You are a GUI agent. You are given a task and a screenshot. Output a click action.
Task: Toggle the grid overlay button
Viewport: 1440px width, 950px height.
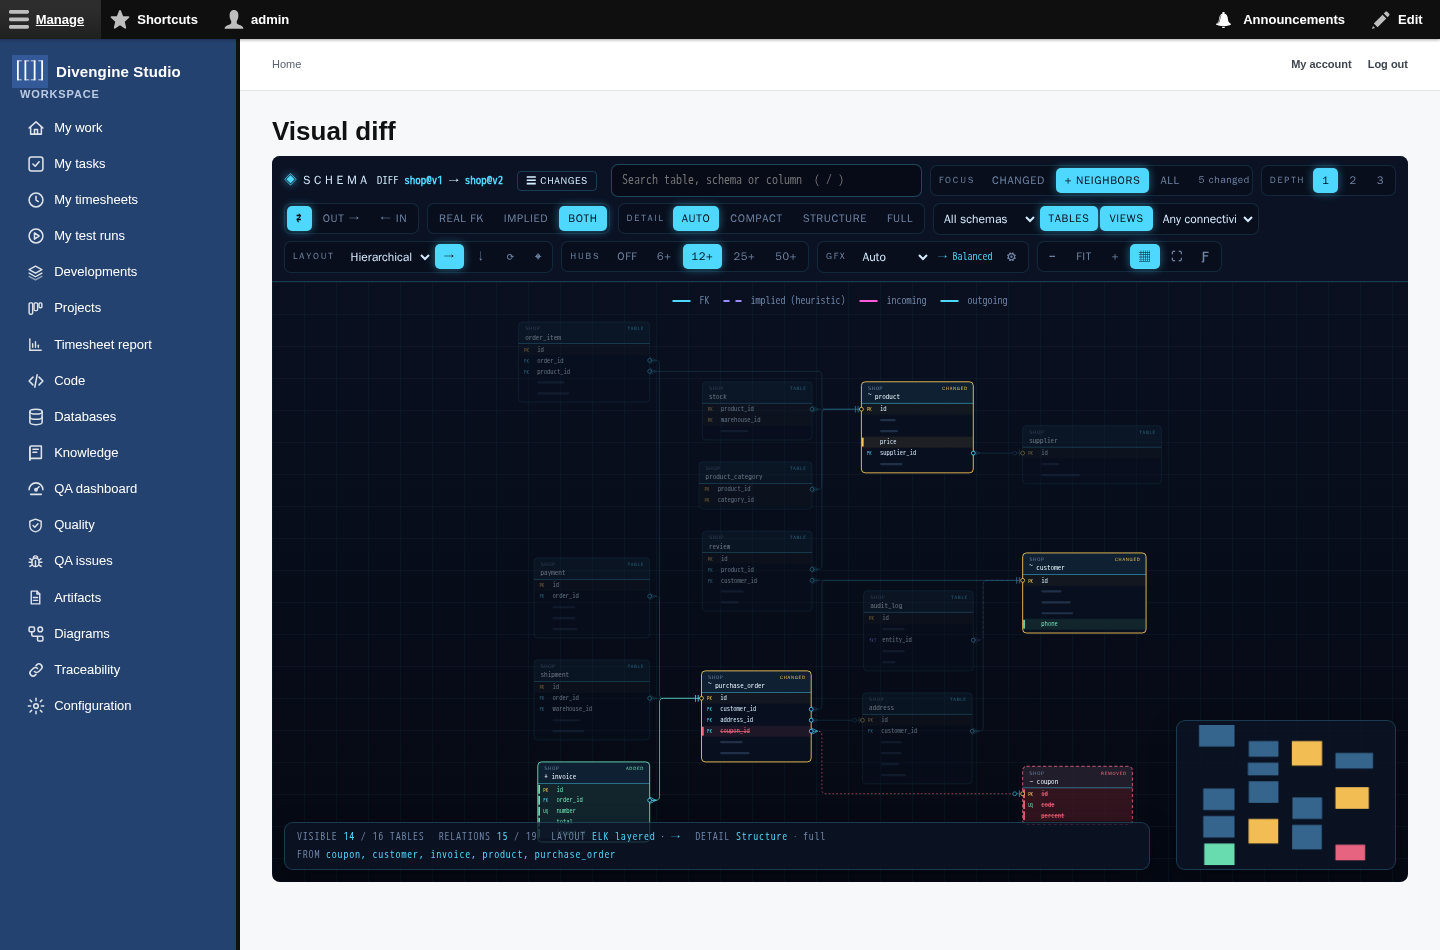(1145, 257)
